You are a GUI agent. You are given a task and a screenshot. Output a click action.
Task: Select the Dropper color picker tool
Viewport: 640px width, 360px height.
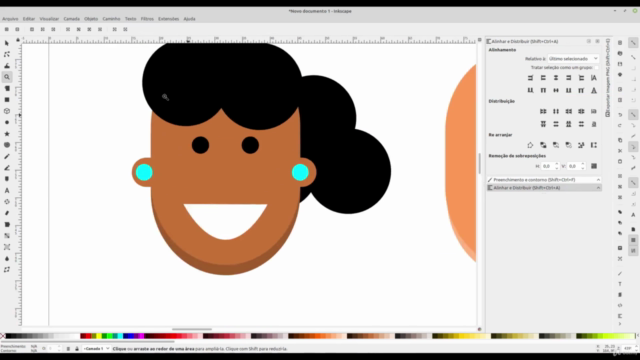point(7,258)
